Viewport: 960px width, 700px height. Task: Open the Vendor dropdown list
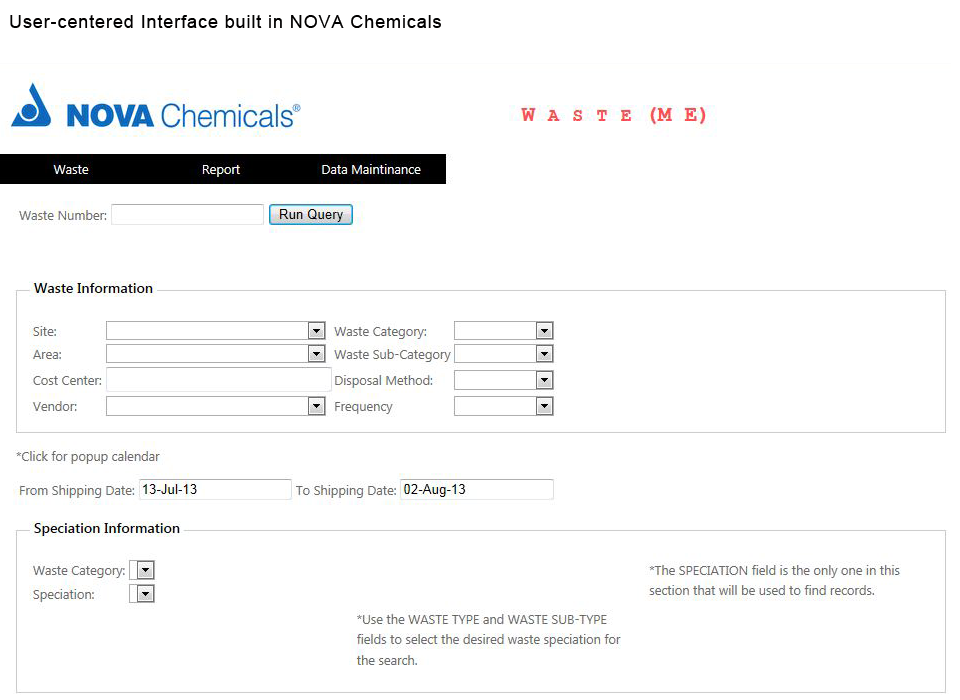click(x=216, y=406)
